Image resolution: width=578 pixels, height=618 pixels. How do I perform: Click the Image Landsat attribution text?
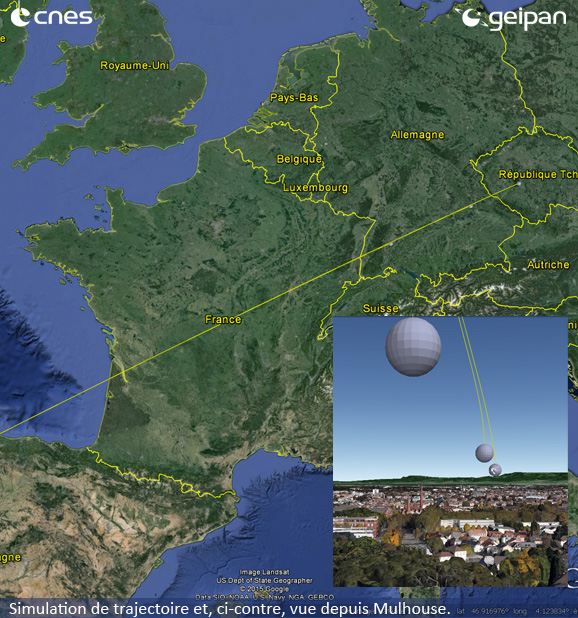264,572
